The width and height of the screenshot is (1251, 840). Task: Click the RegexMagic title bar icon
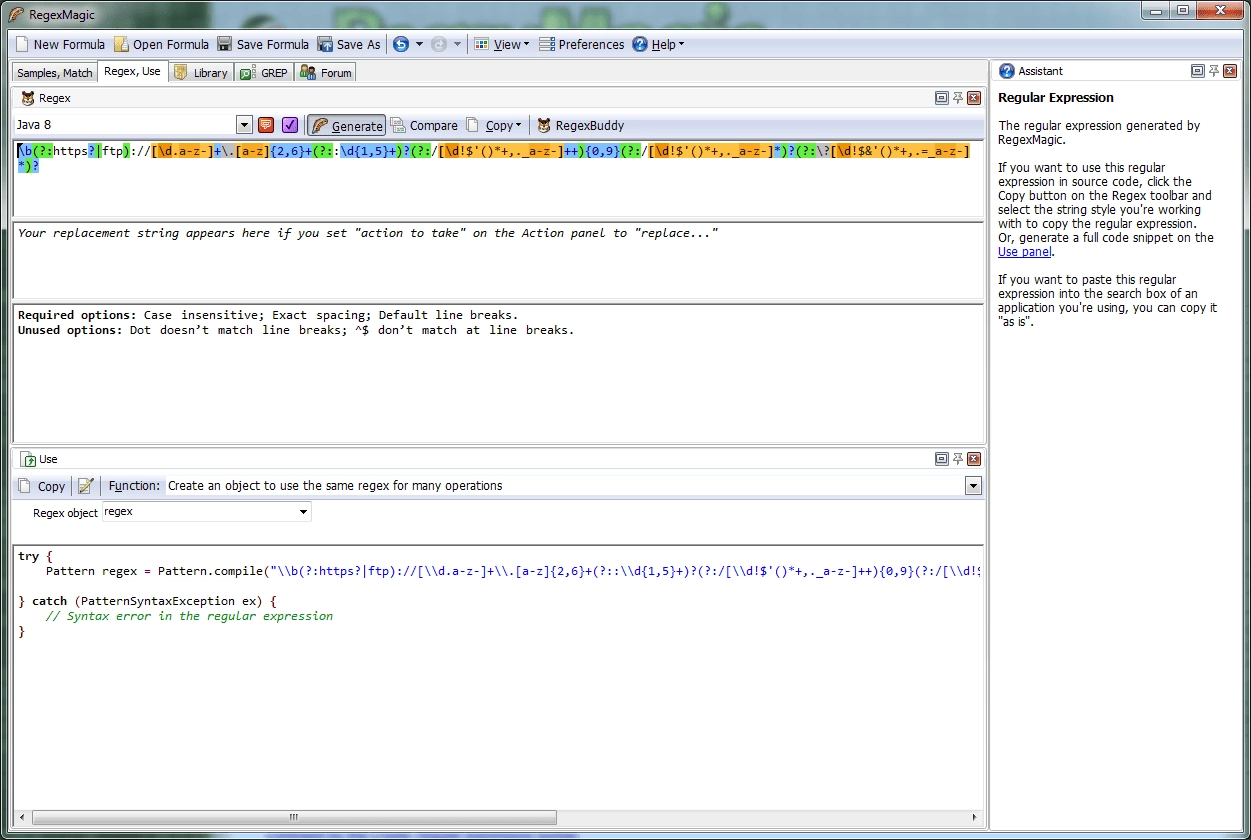point(16,15)
